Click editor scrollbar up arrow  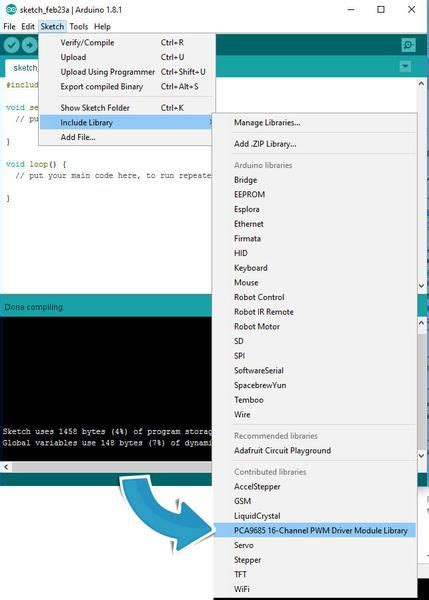(421, 83)
